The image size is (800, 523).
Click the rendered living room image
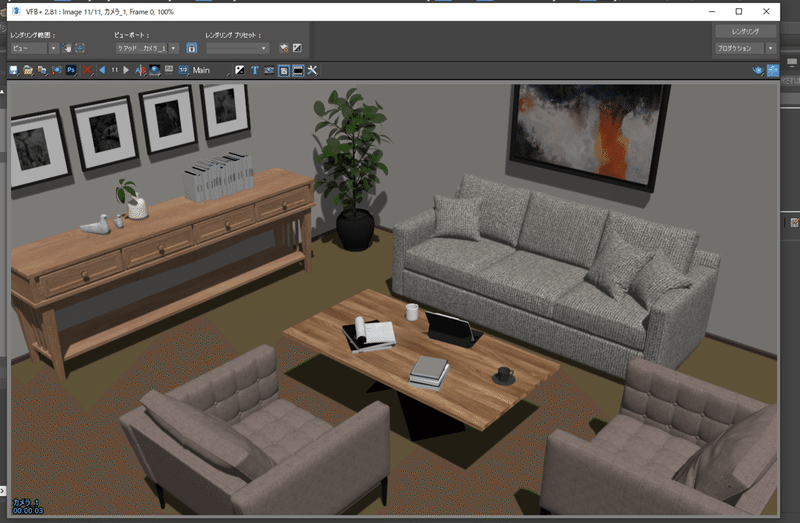[x=393, y=299]
